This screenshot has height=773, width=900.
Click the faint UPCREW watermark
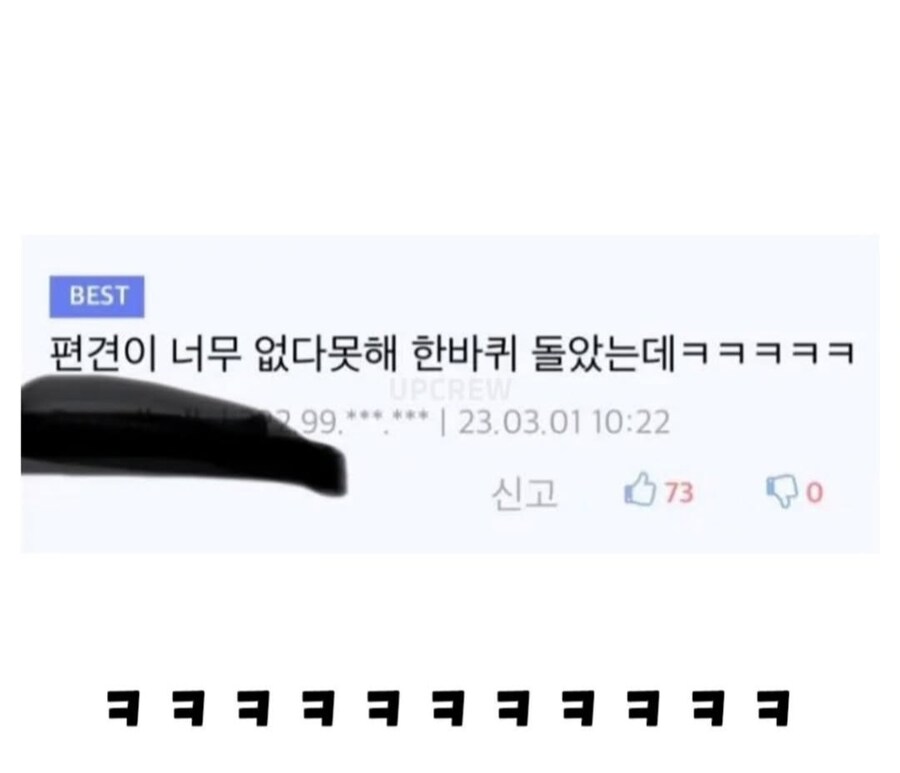click(449, 390)
